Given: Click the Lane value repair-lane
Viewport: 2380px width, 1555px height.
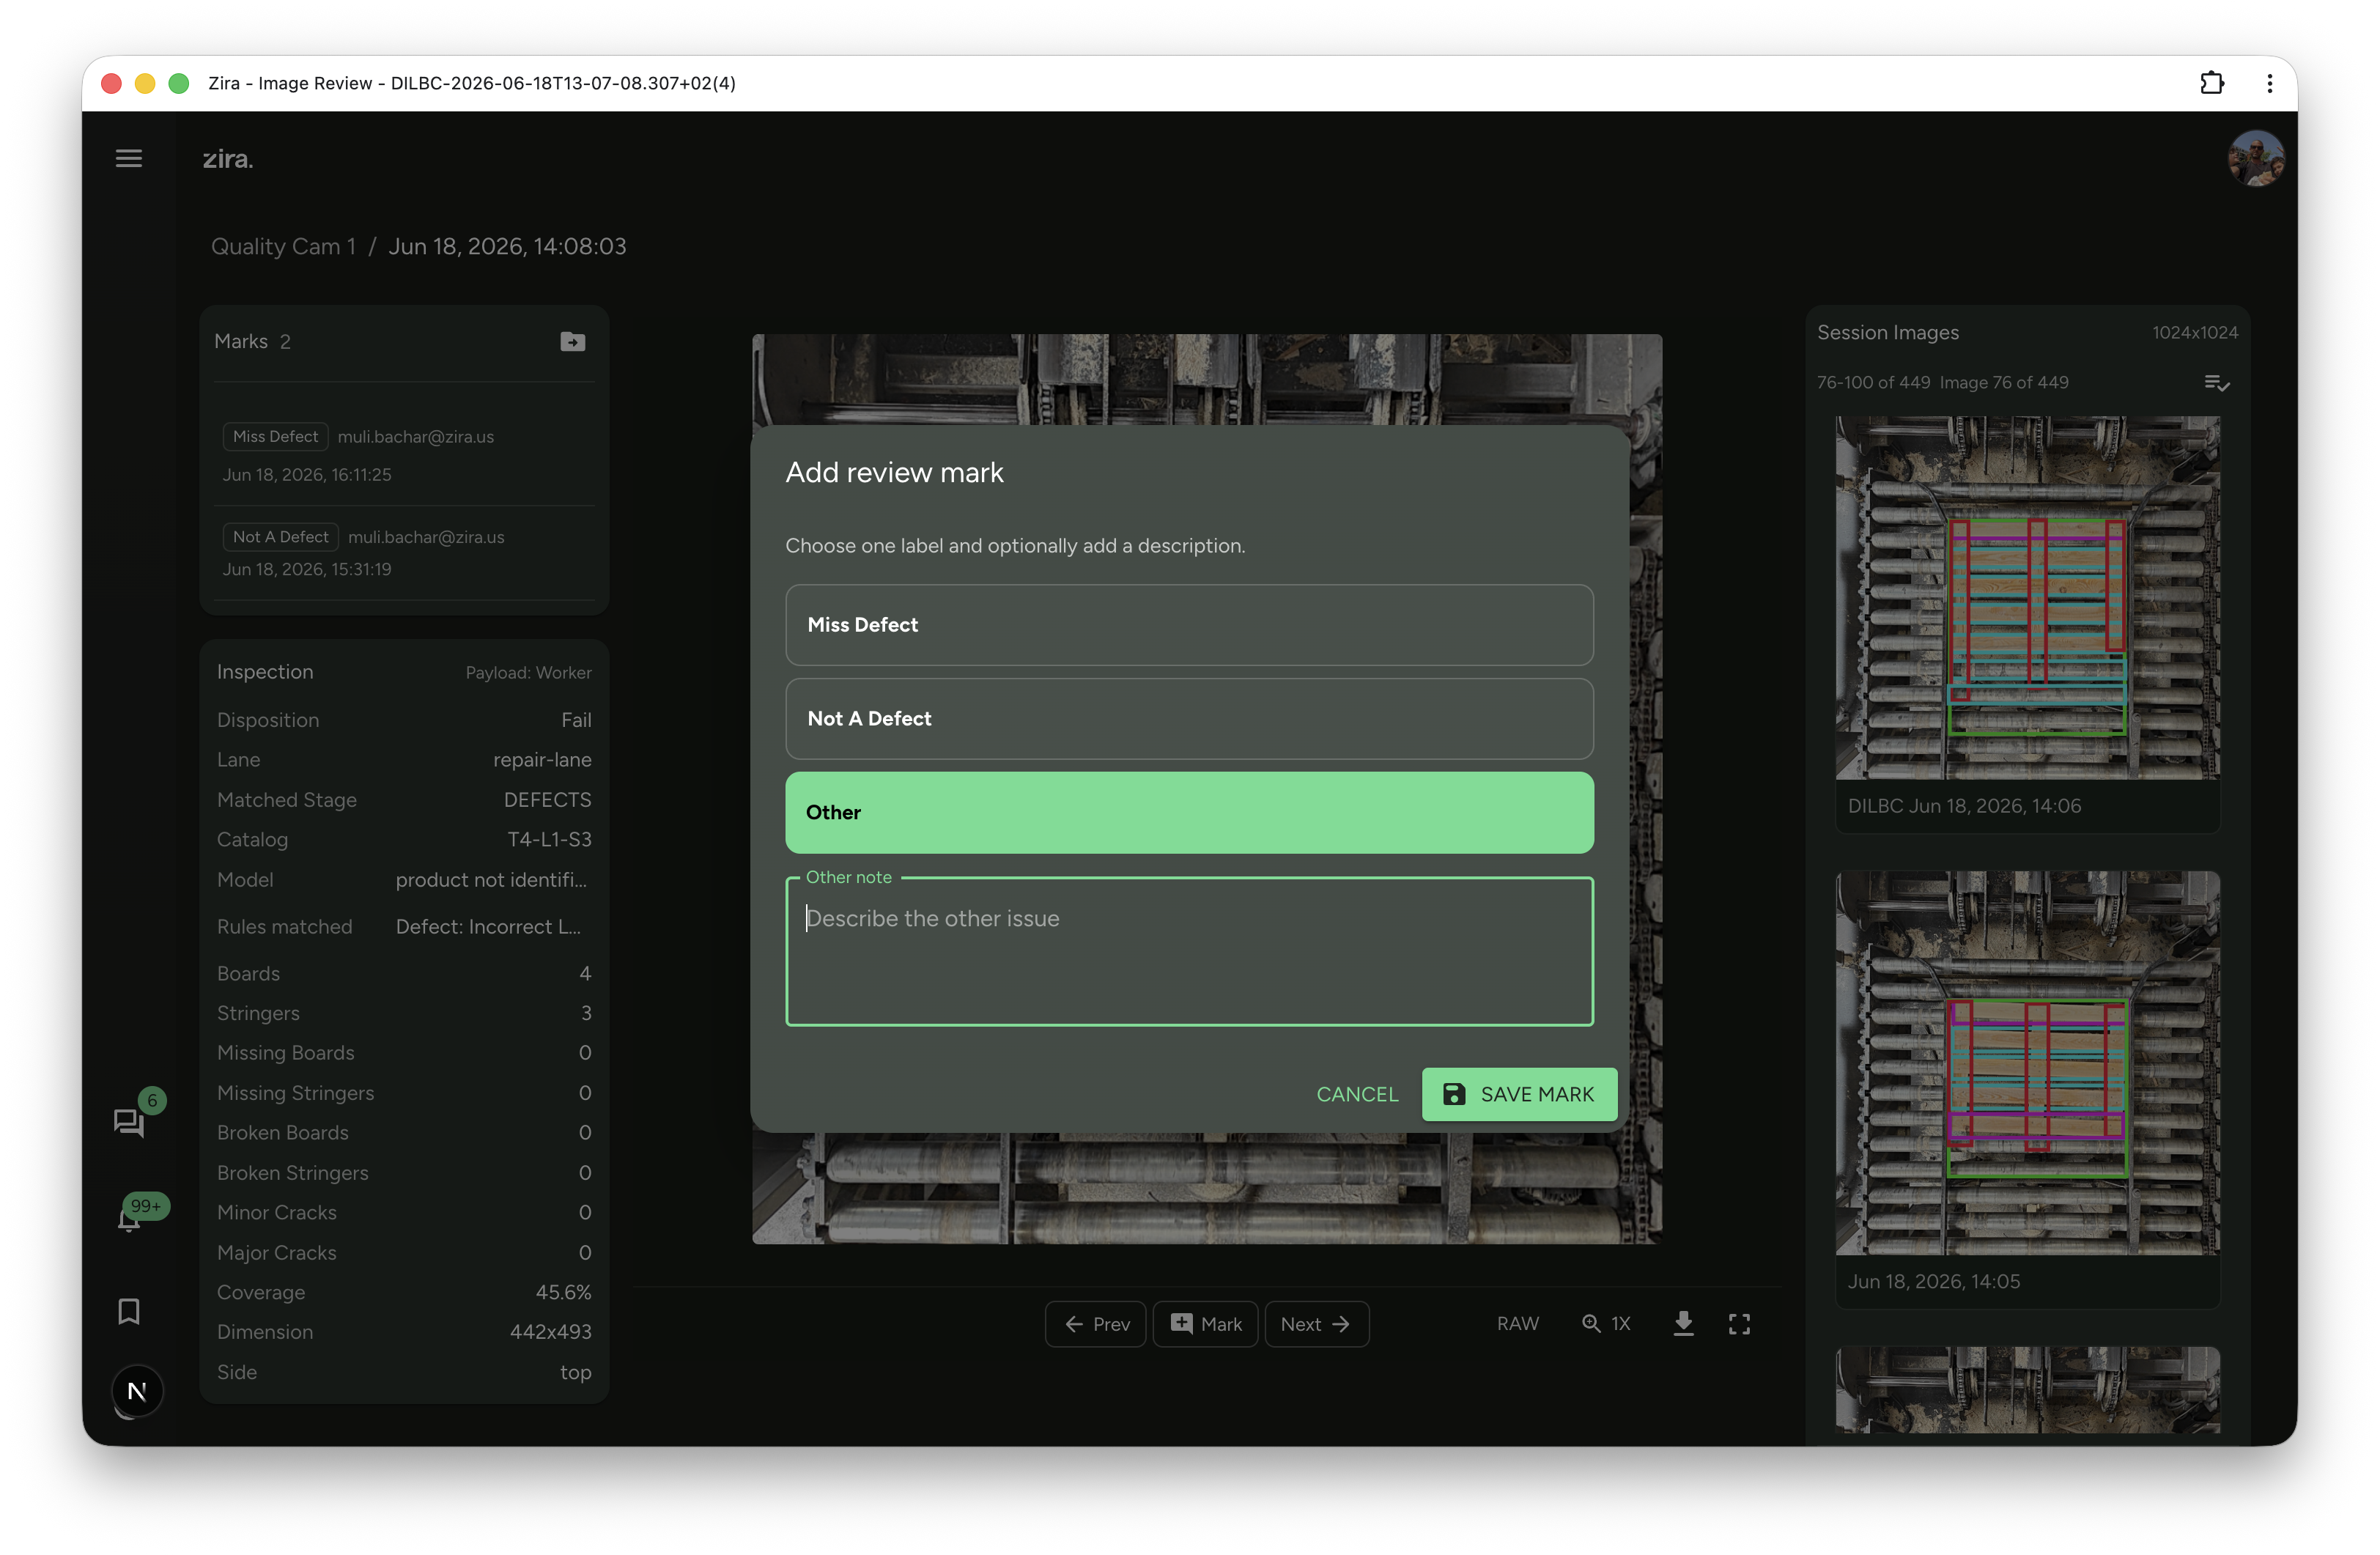Looking at the screenshot, I should [x=542, y=760].
